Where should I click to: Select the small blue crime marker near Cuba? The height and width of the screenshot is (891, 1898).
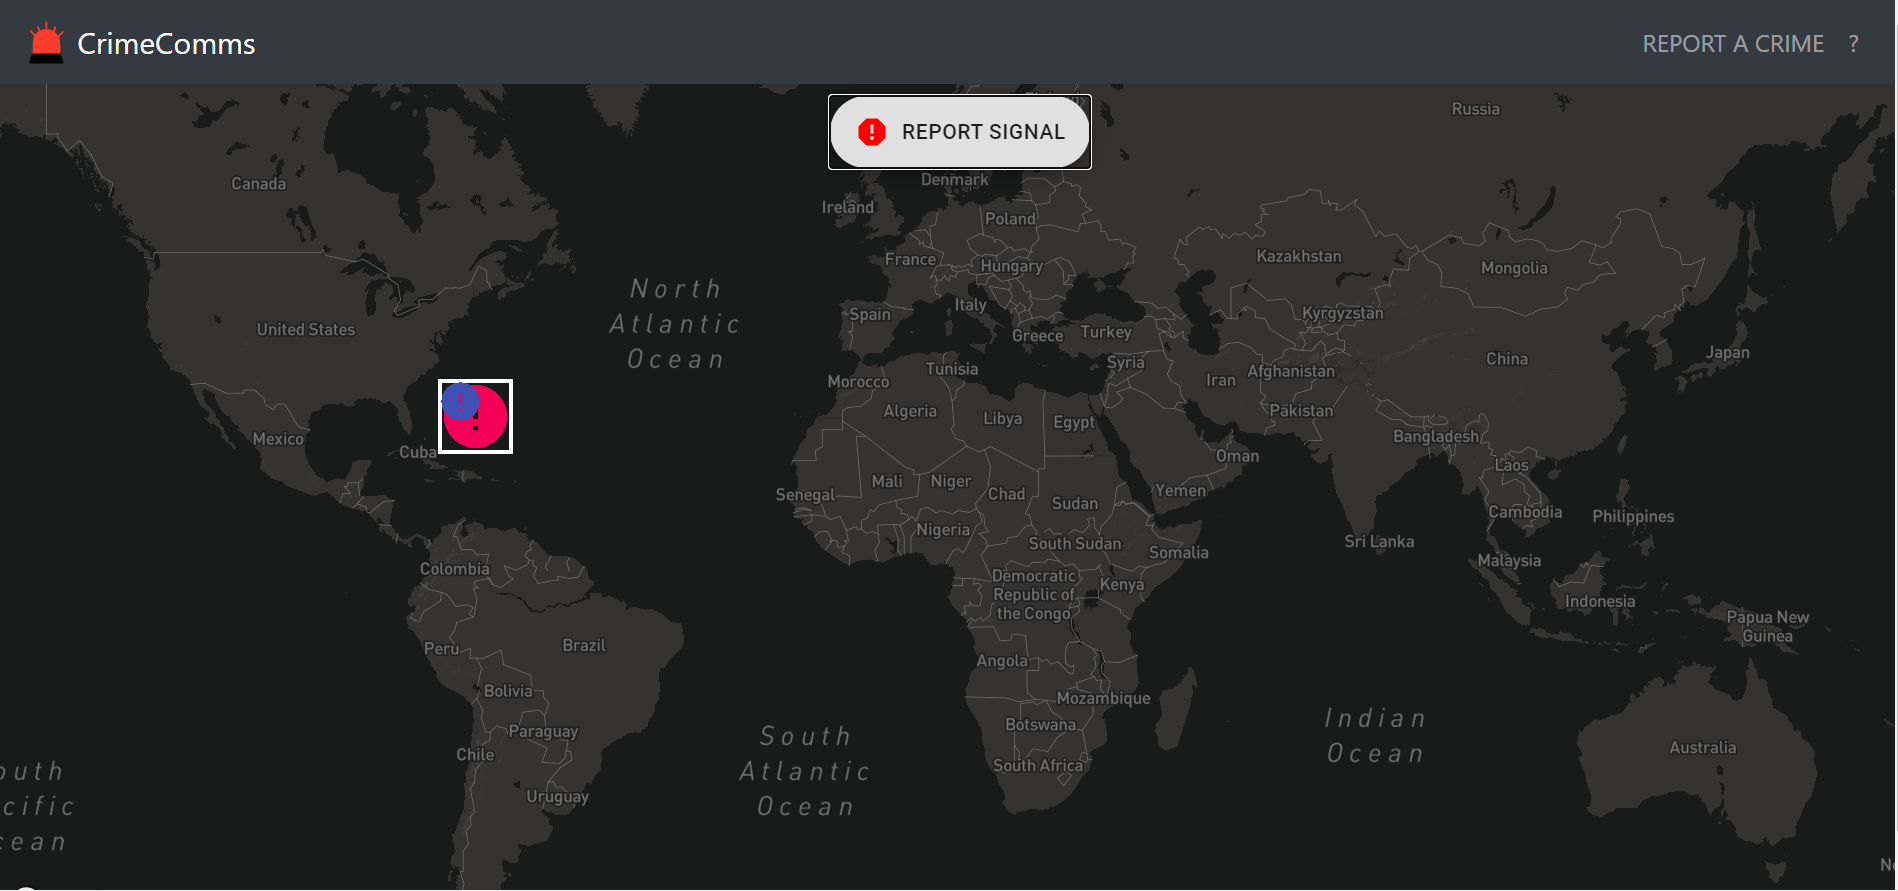tap(460, 401)
